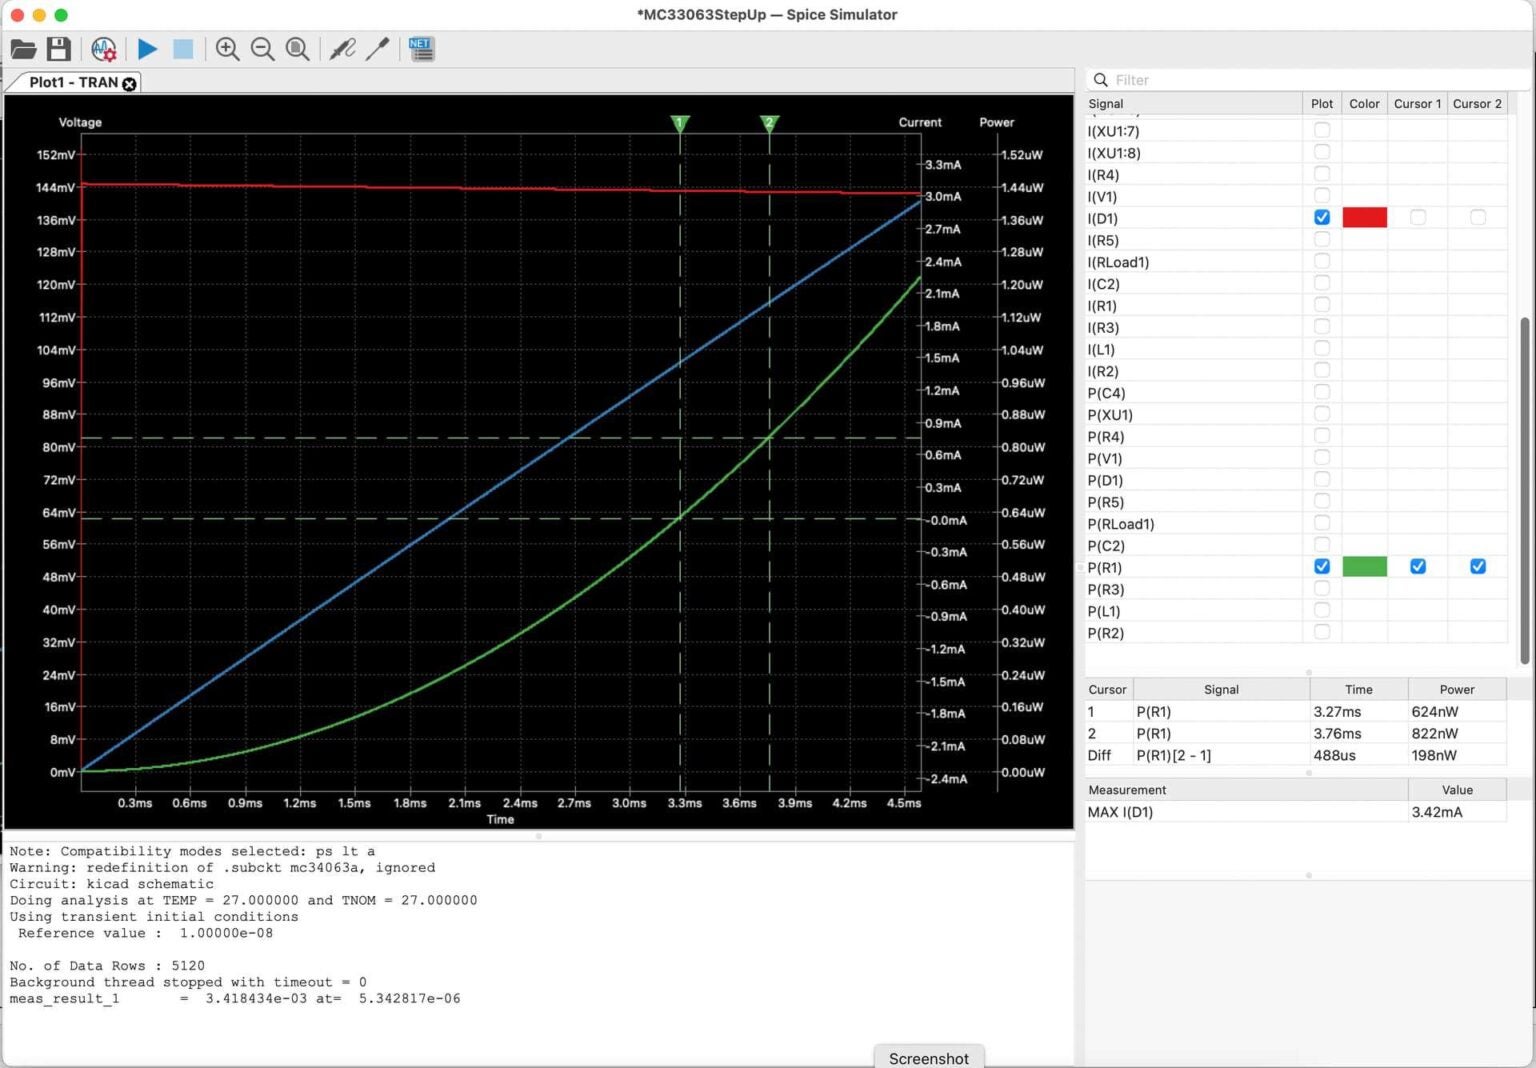The height and width of the screenshot is (1068, 1536).
Task: Zoom to fit the plot view
Action: tap(297, 48)
